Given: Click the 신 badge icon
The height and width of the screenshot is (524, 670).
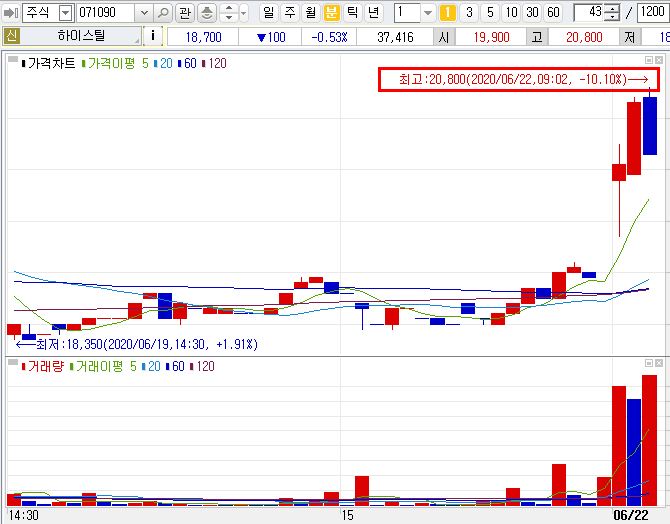Looking at the screenshot, I should click(12, 36).
